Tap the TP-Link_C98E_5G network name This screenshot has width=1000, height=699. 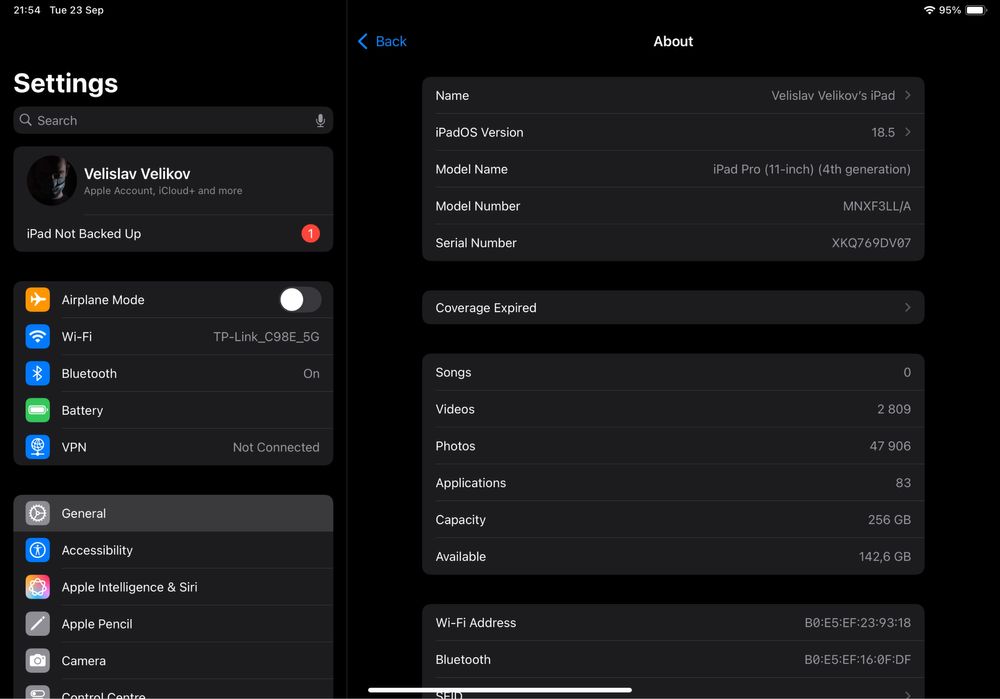[266, 337]
